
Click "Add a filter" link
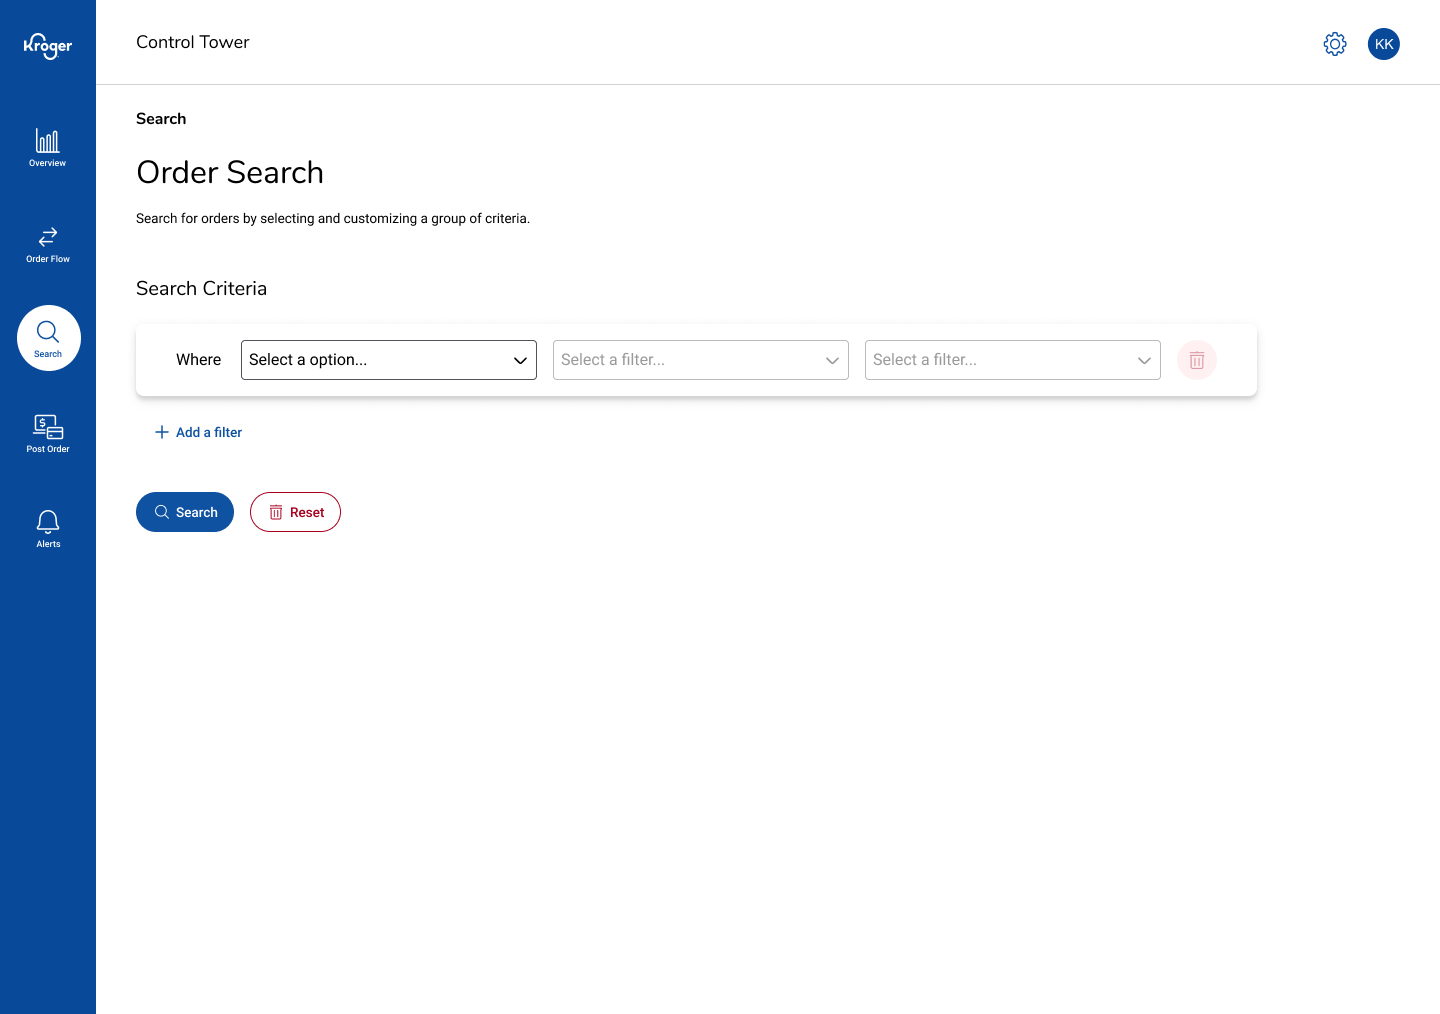199,432
